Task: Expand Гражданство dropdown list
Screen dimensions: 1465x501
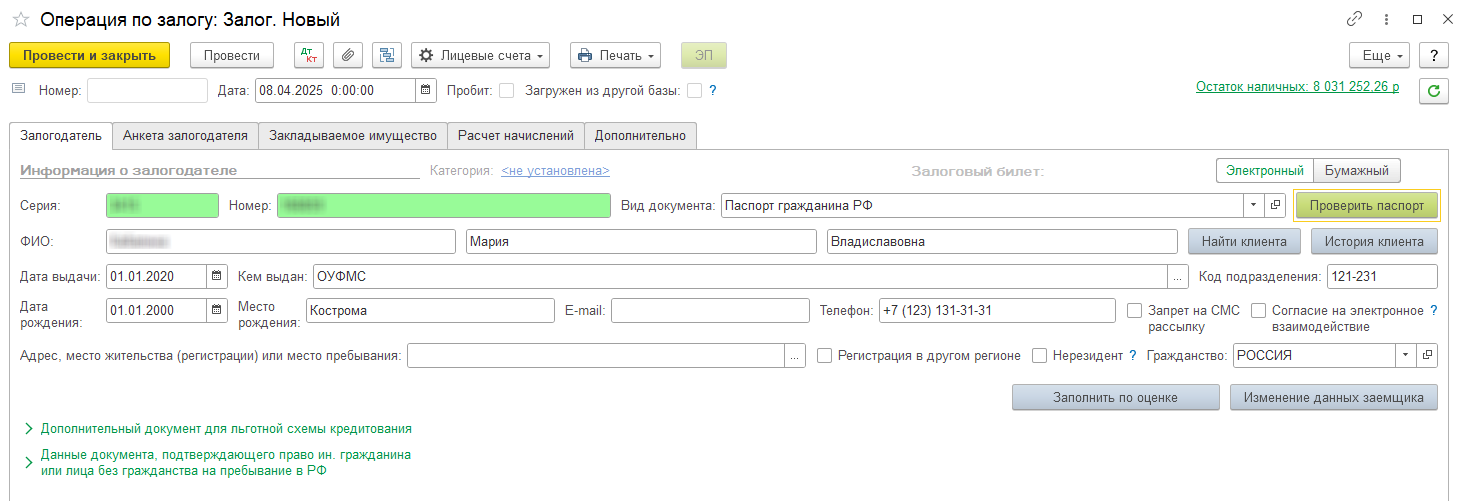Action: click(x=1407, y=355)
